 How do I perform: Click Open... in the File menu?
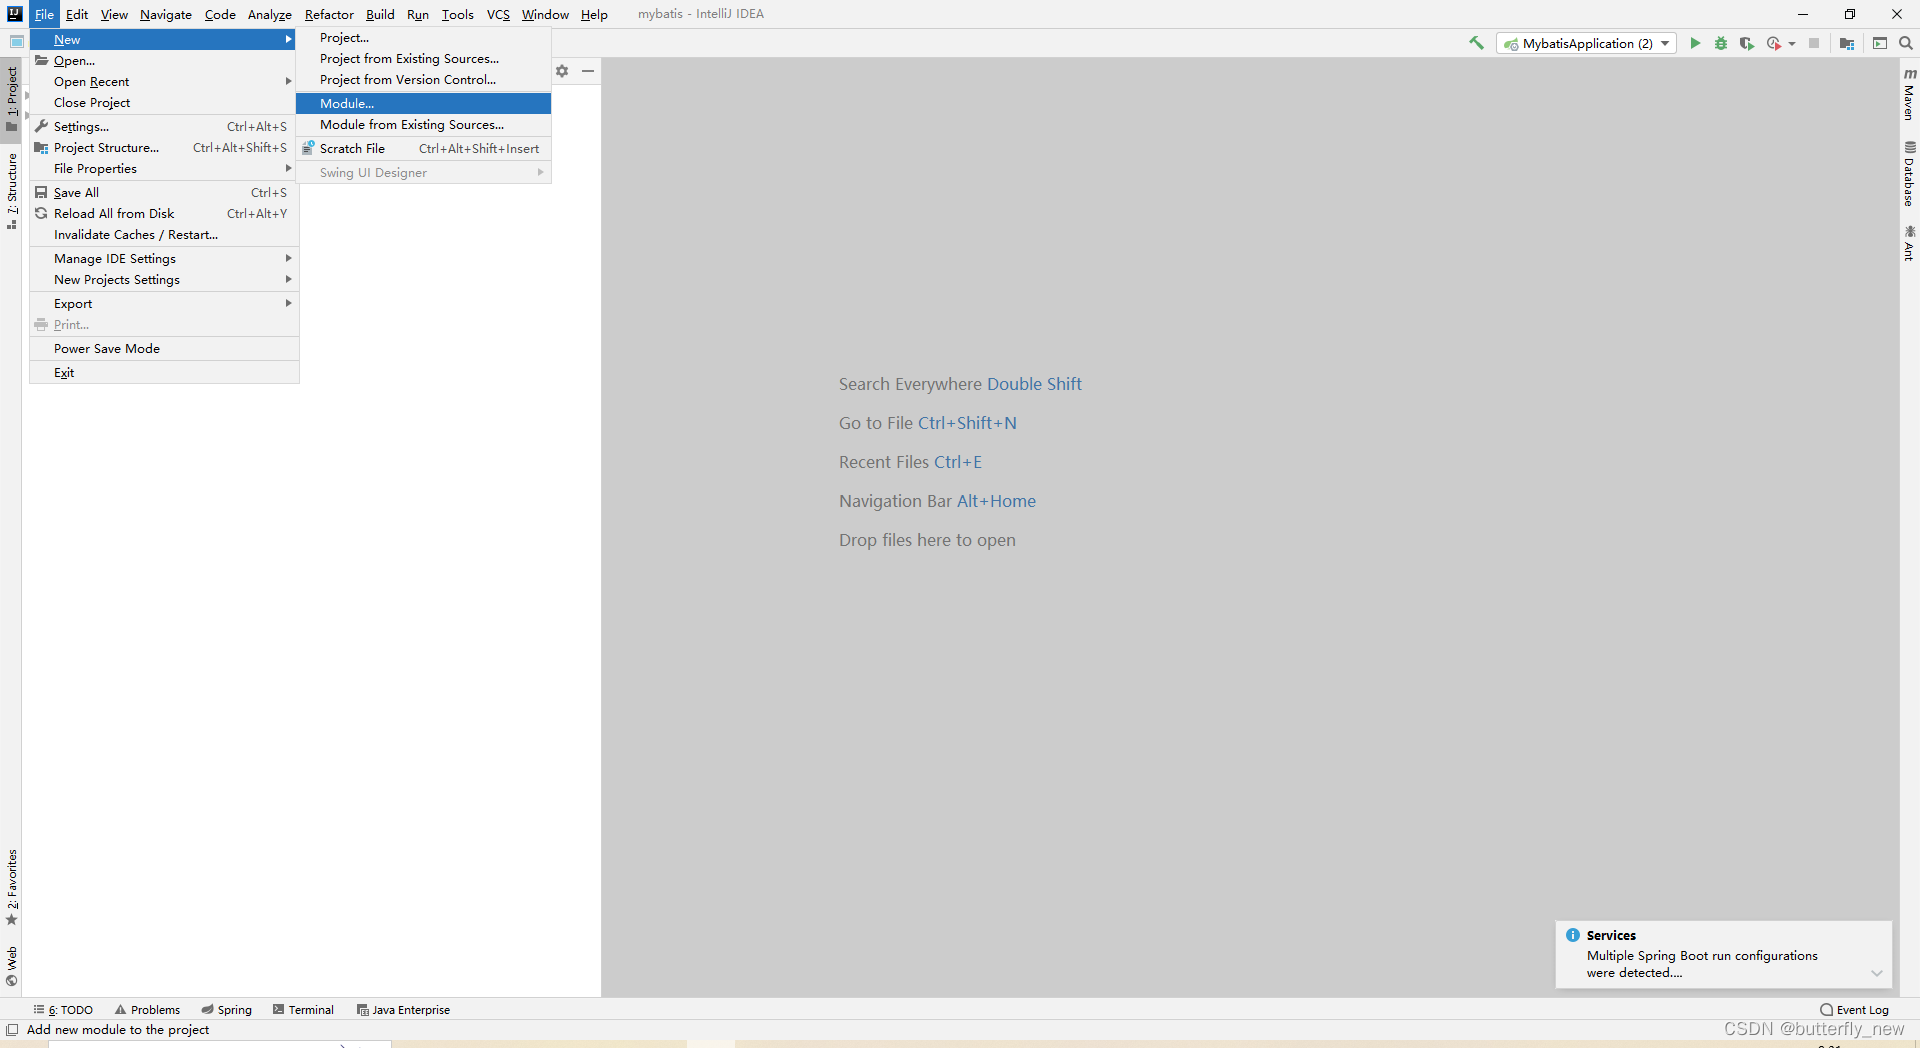point(164,61)
